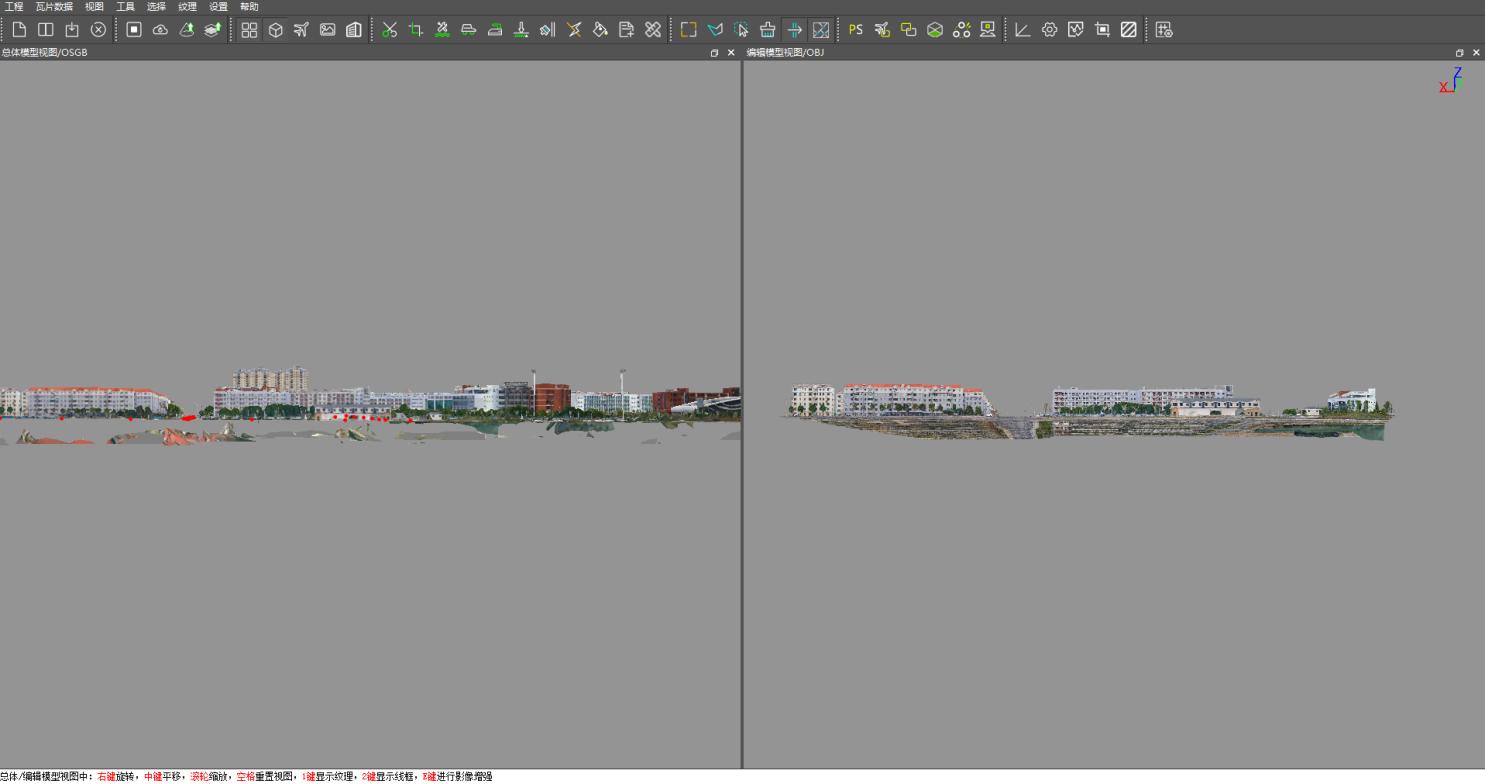Open the 工具 menu
The height and width of the screenshot is (784, 1485).
[x=125, y=6]
